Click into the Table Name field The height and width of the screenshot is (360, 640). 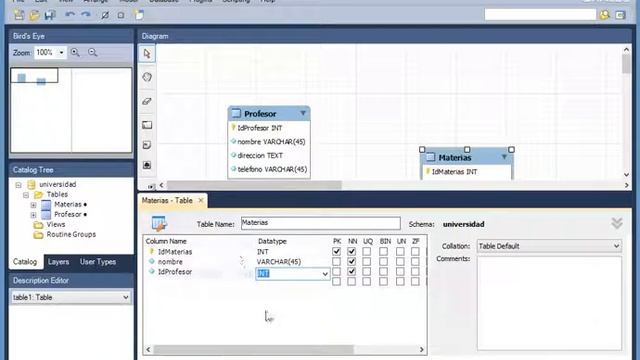tap(320, 223)
